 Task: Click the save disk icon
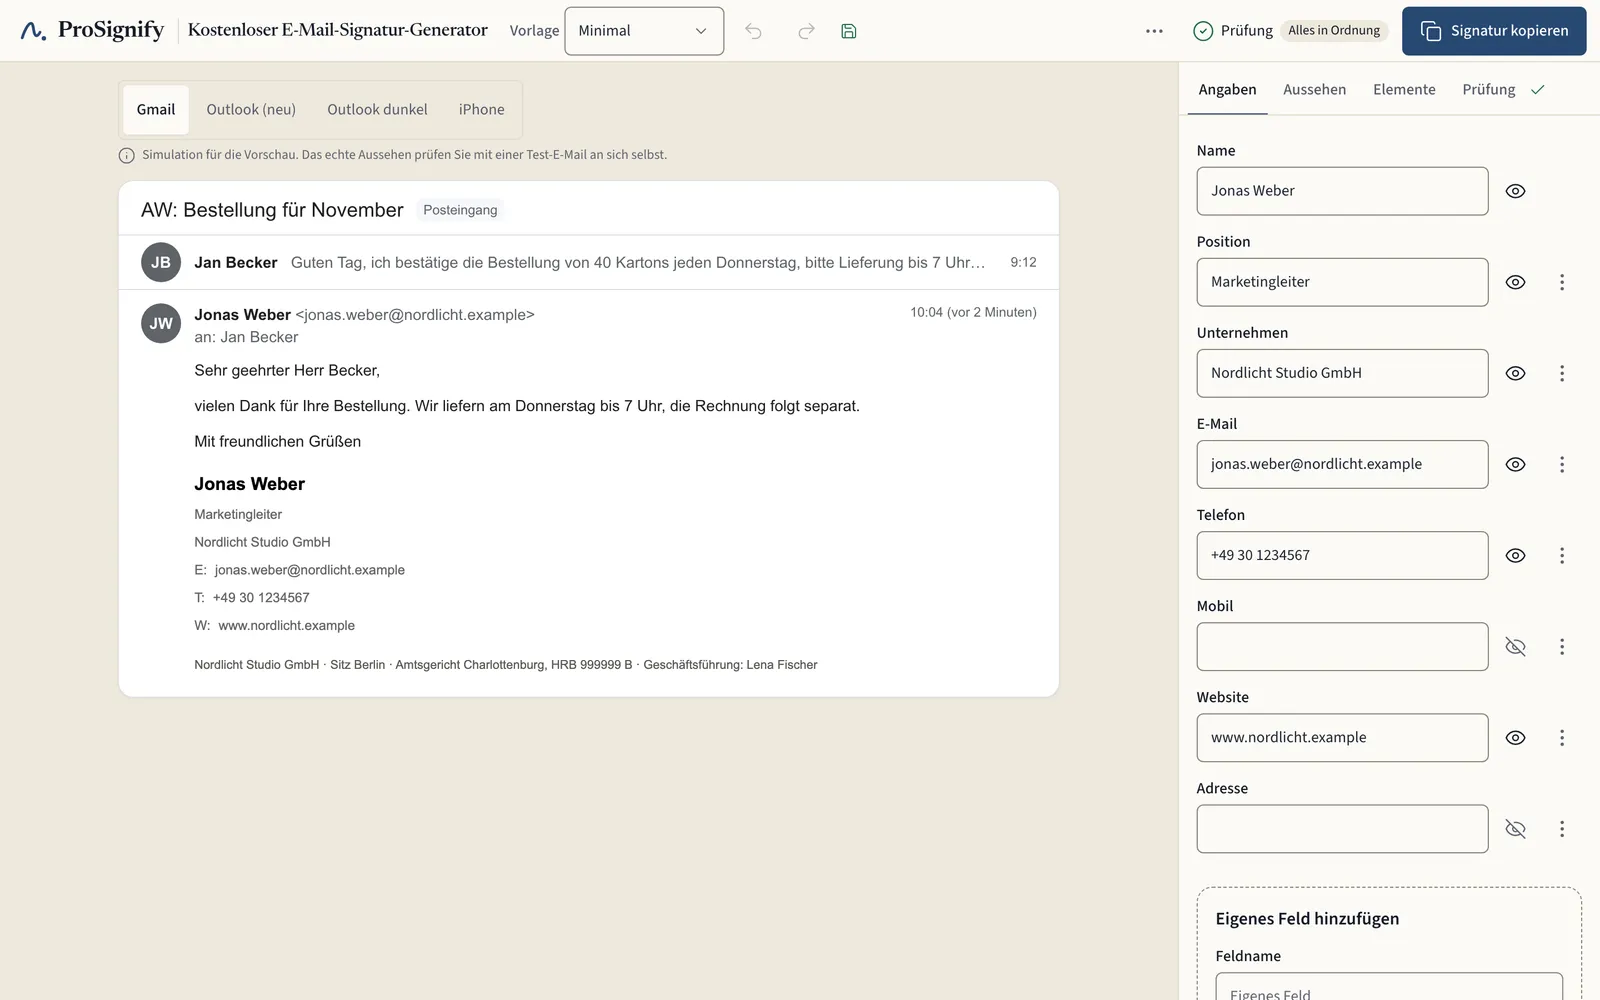tap(849, 31)
